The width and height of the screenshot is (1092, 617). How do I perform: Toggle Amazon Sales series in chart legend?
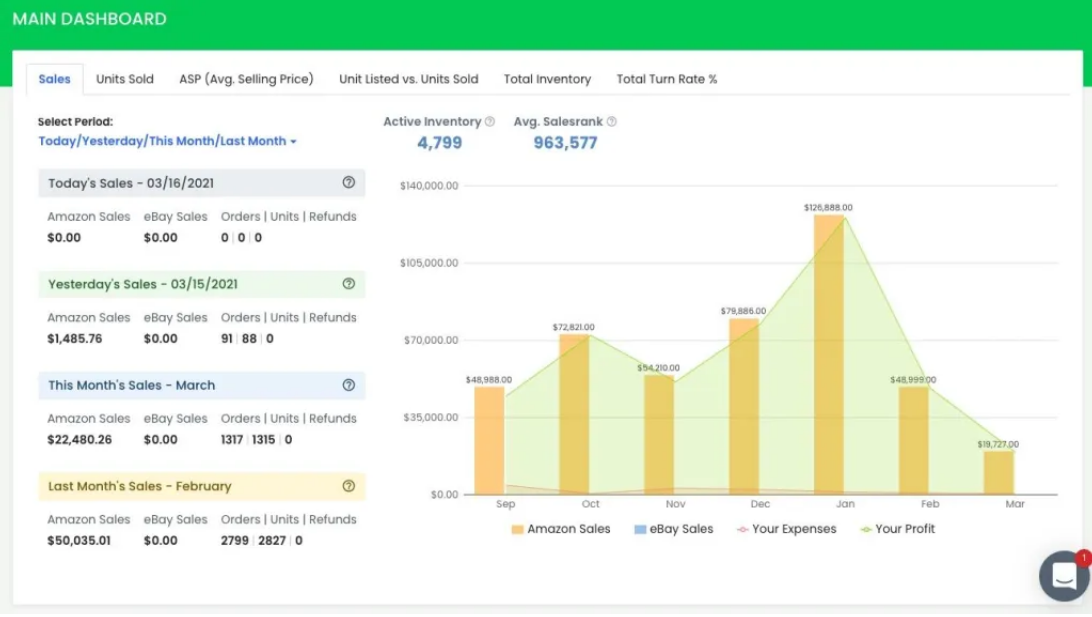560,529
